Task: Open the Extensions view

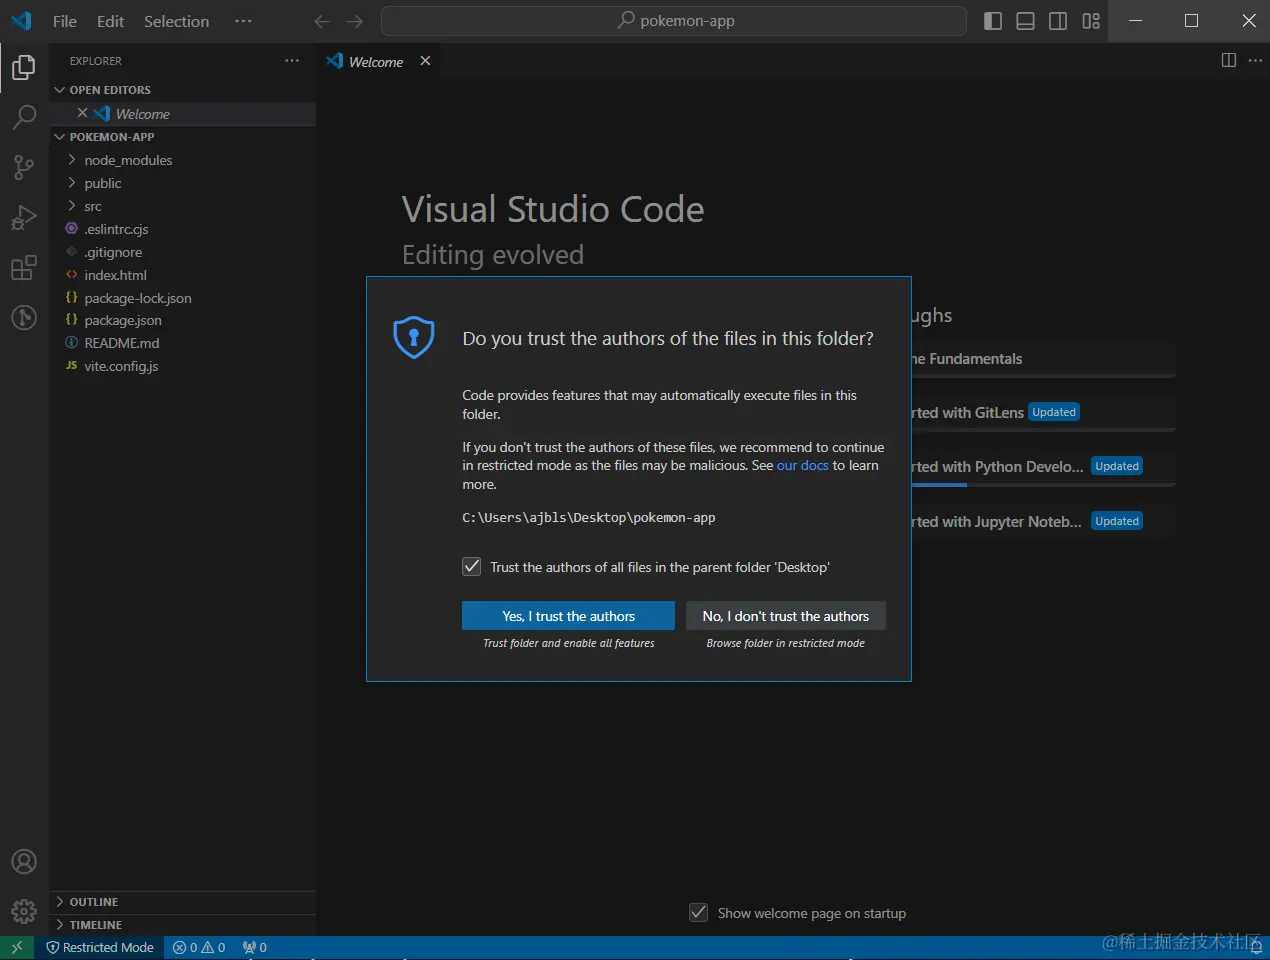Action: [x=24, y=268]
